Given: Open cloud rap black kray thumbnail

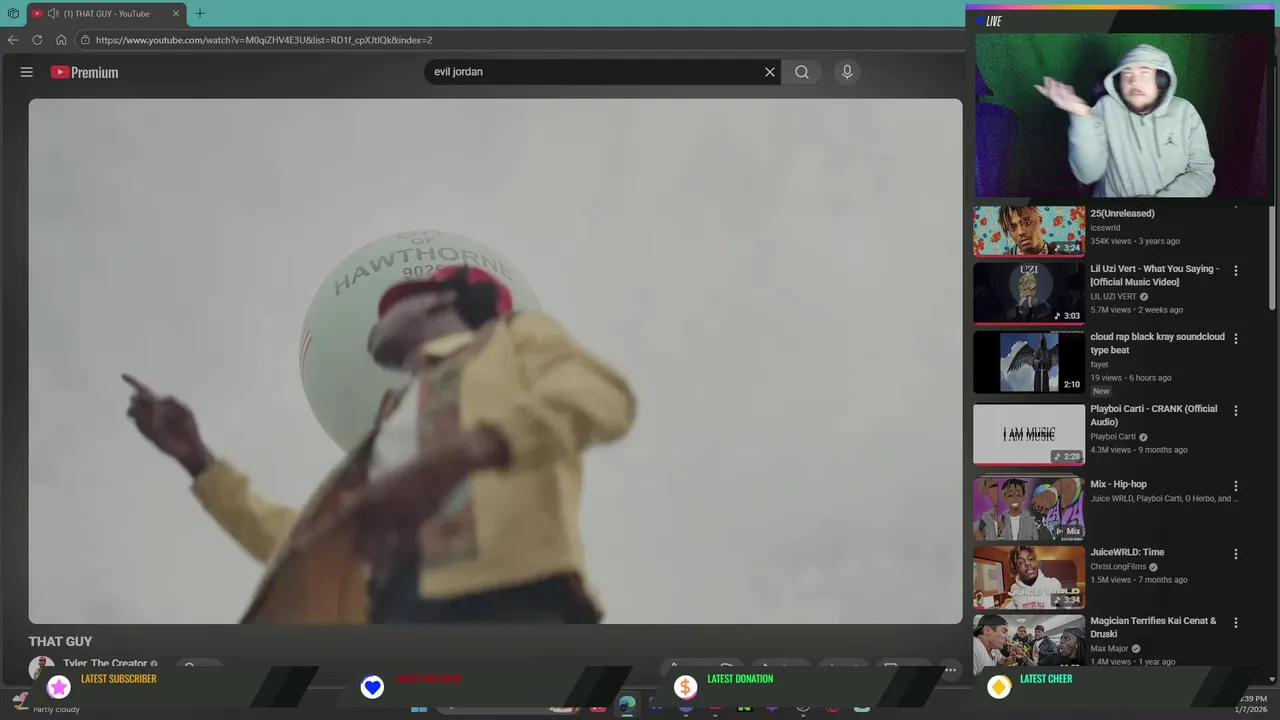Looking at the screenshot, I should tap(1029, 362).
